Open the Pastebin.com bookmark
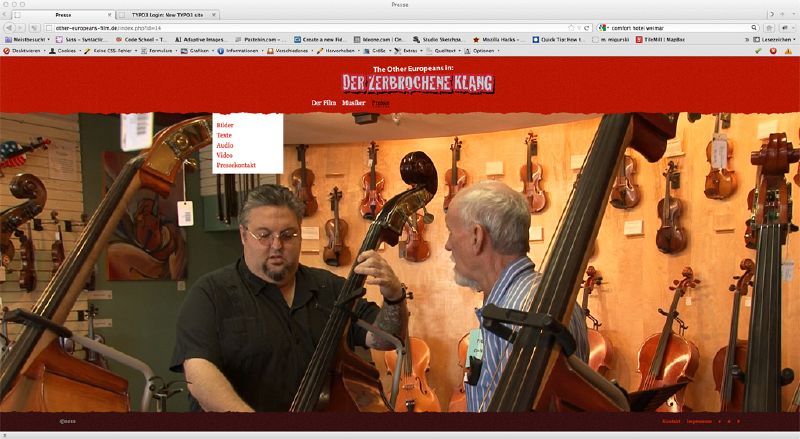800x439 pixels. point(259,39)
